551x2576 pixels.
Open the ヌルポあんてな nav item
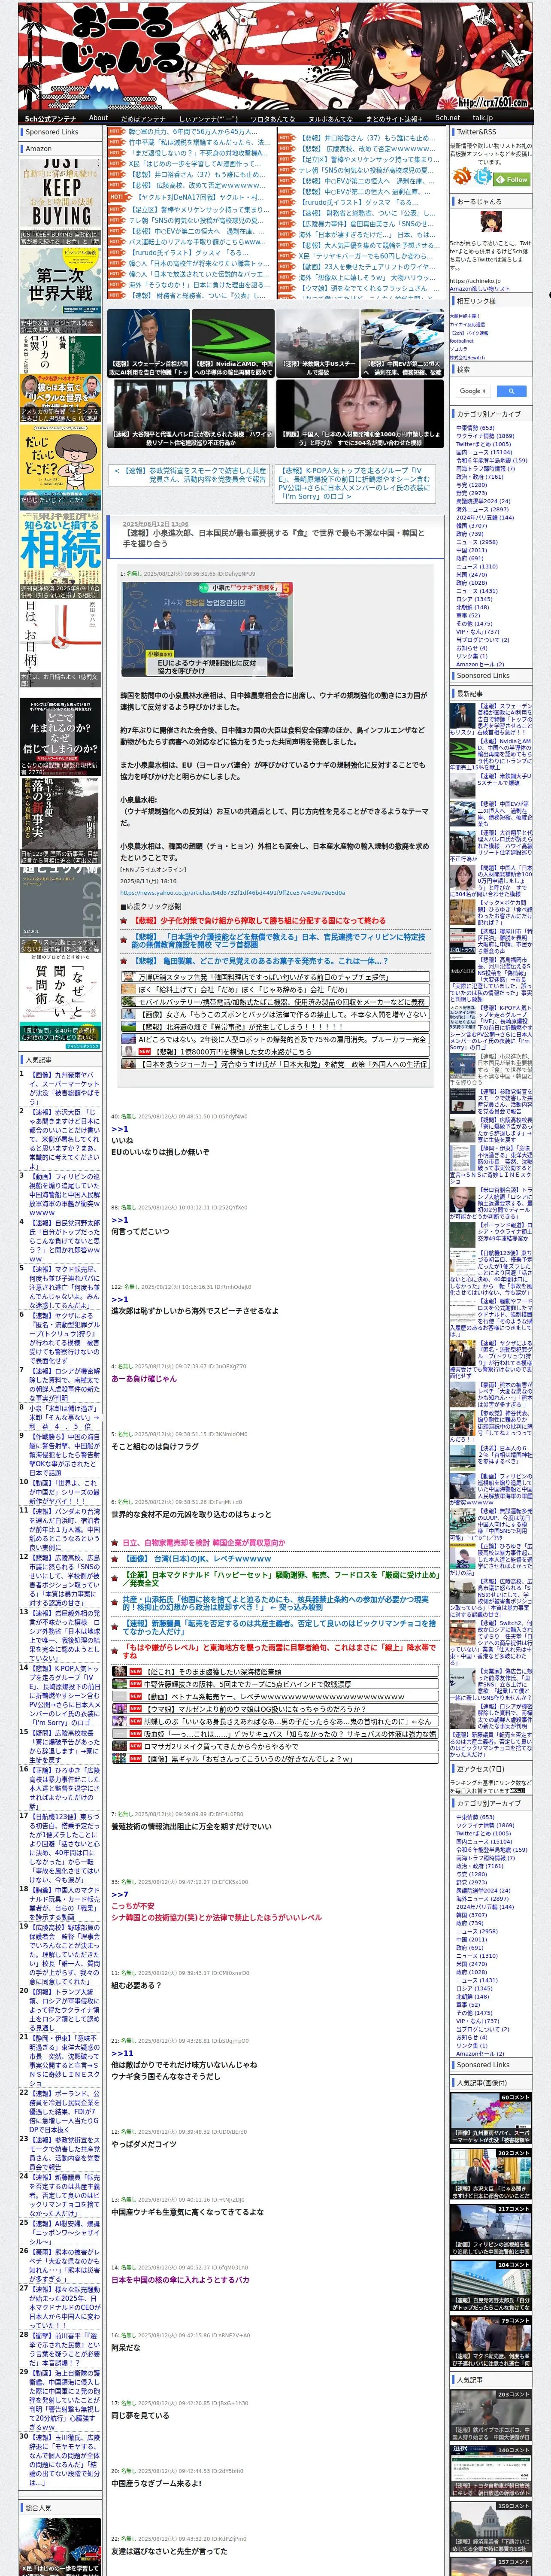pos(330,118)
